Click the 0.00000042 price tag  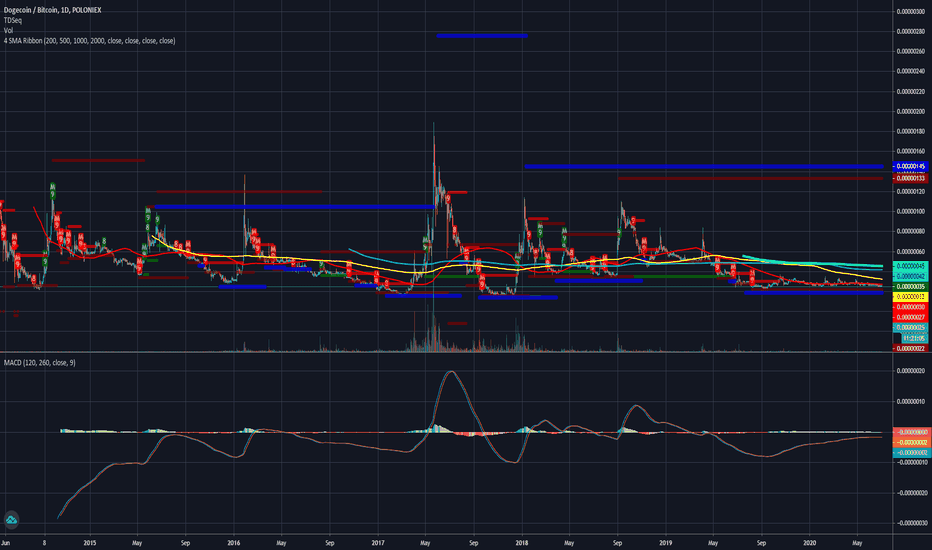pos(910,276)
